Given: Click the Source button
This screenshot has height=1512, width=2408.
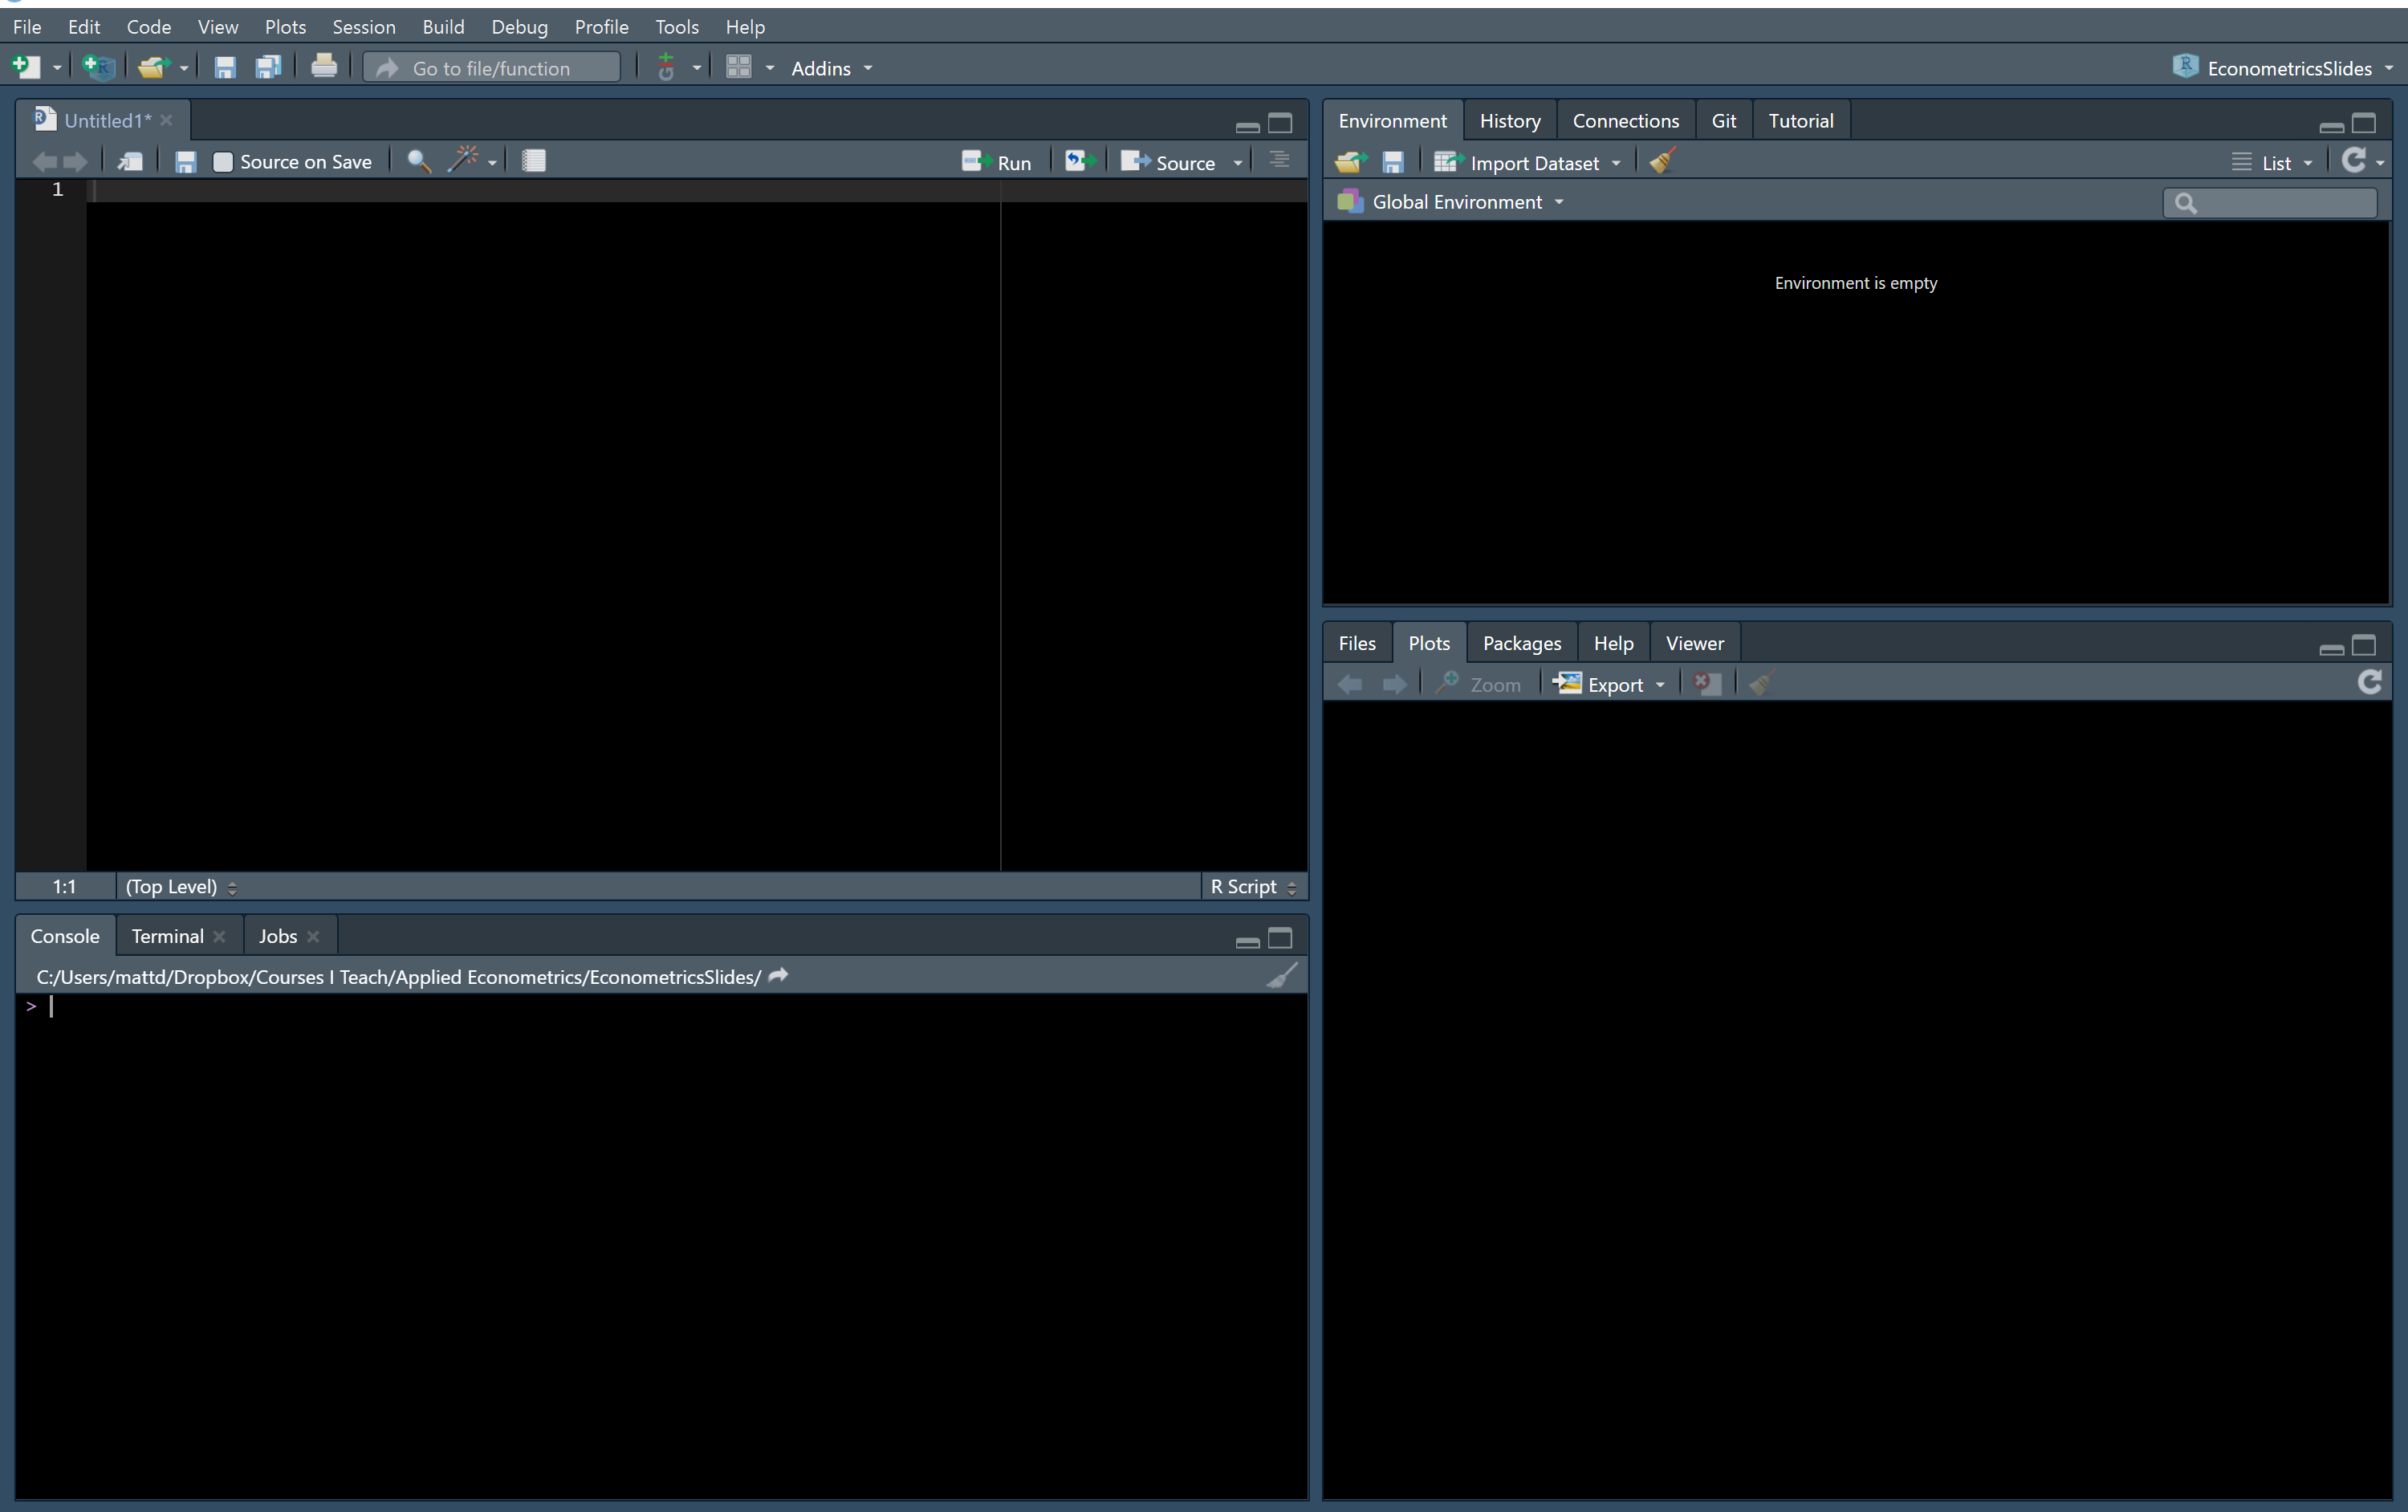Looking at the screenshot, I should coord(1169,162).
